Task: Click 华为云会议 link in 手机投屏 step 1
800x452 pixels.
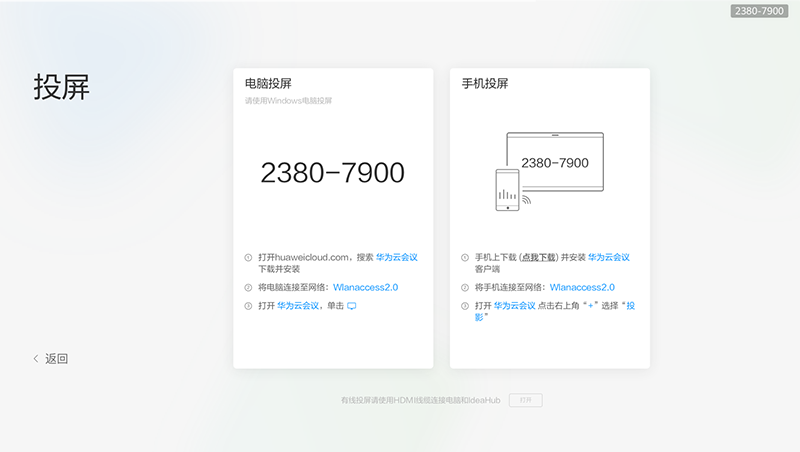Action: click(x=609, y=257)
